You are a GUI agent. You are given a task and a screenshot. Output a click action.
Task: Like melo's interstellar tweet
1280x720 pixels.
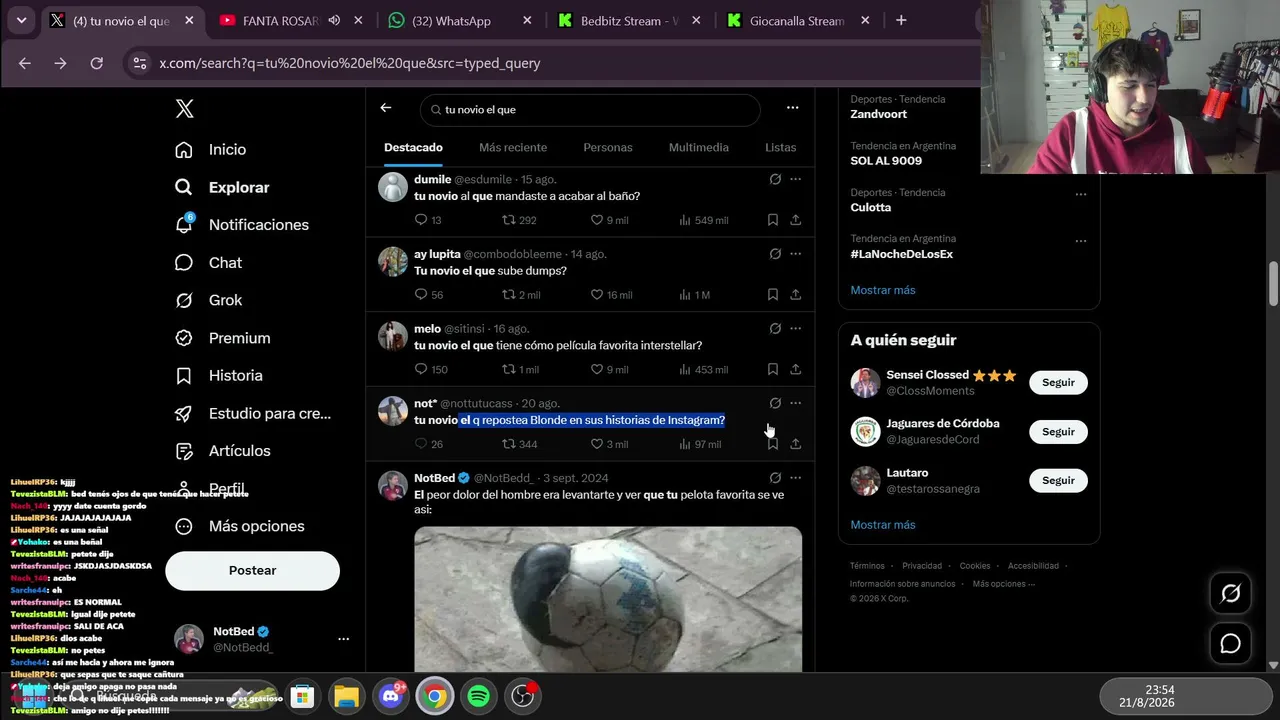(597, 369)
